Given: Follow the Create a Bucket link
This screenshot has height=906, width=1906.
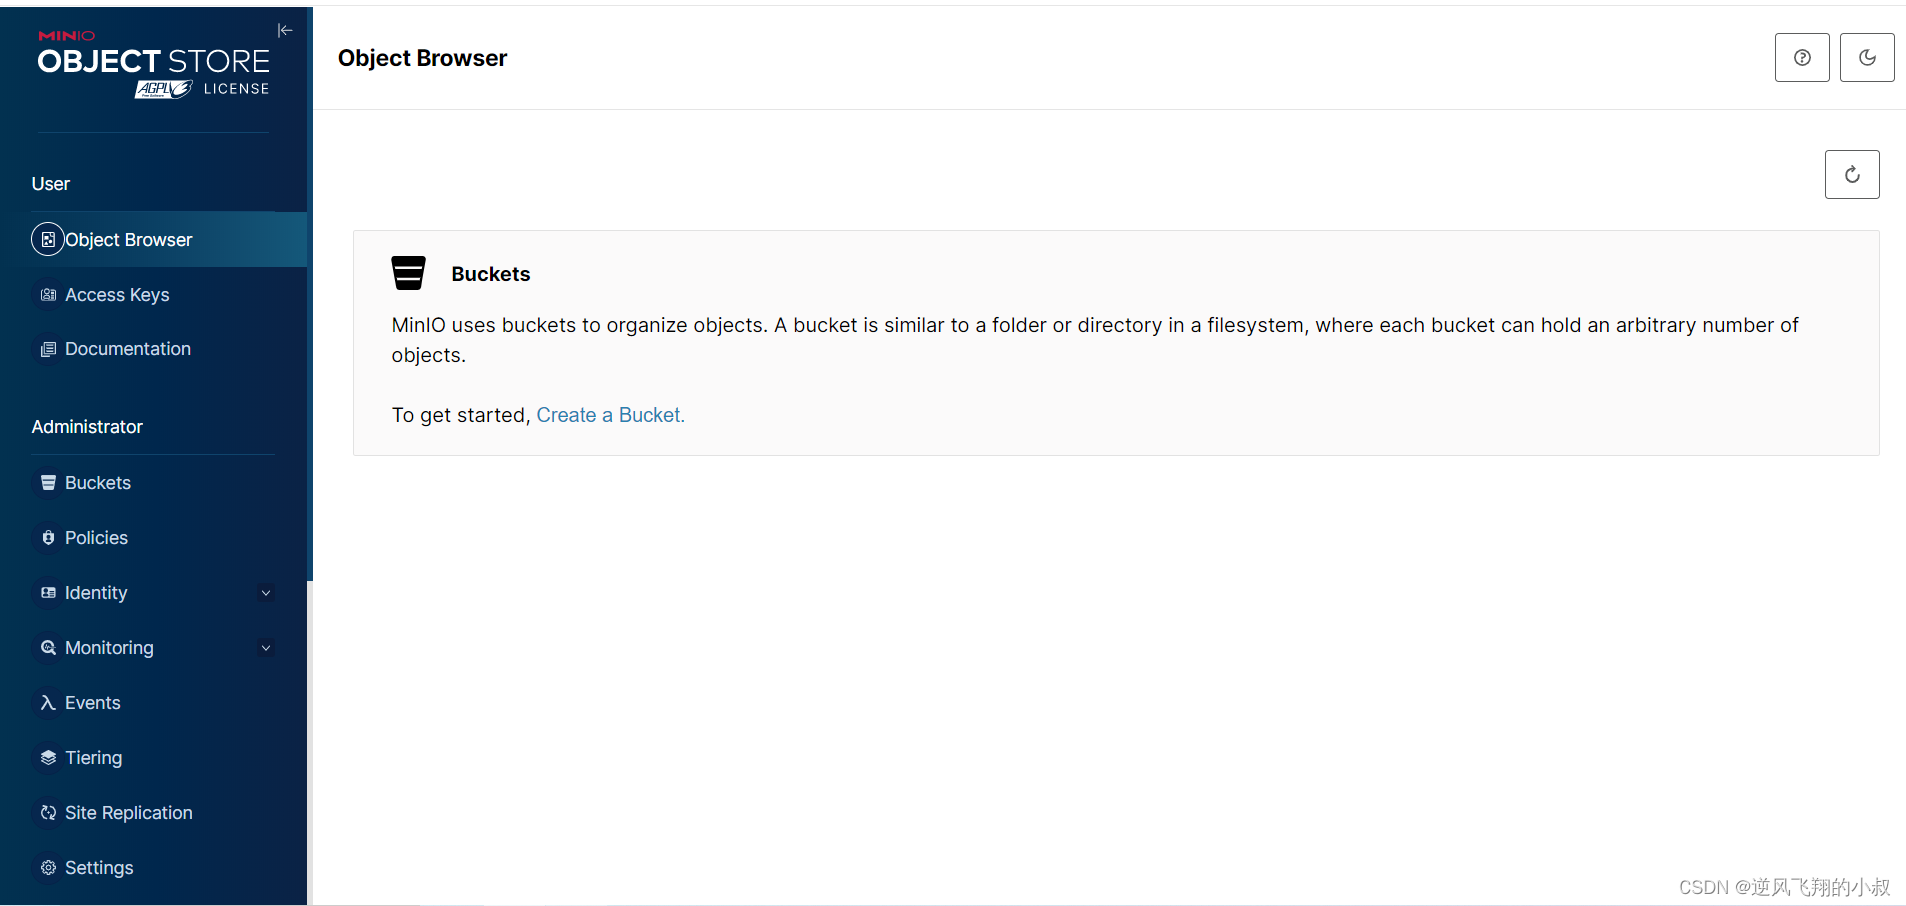Looking at the screenshot, I should pyautogui.click(x=610, y=415).
